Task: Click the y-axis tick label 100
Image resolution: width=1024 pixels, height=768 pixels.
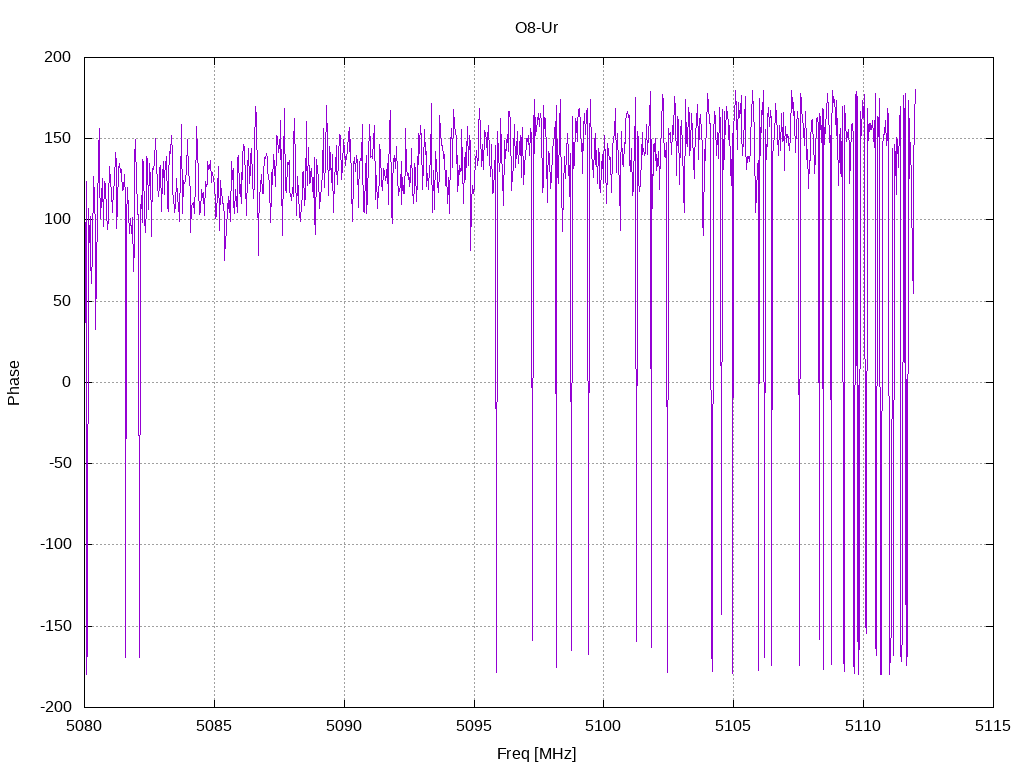Action: [x=57, y=219]
